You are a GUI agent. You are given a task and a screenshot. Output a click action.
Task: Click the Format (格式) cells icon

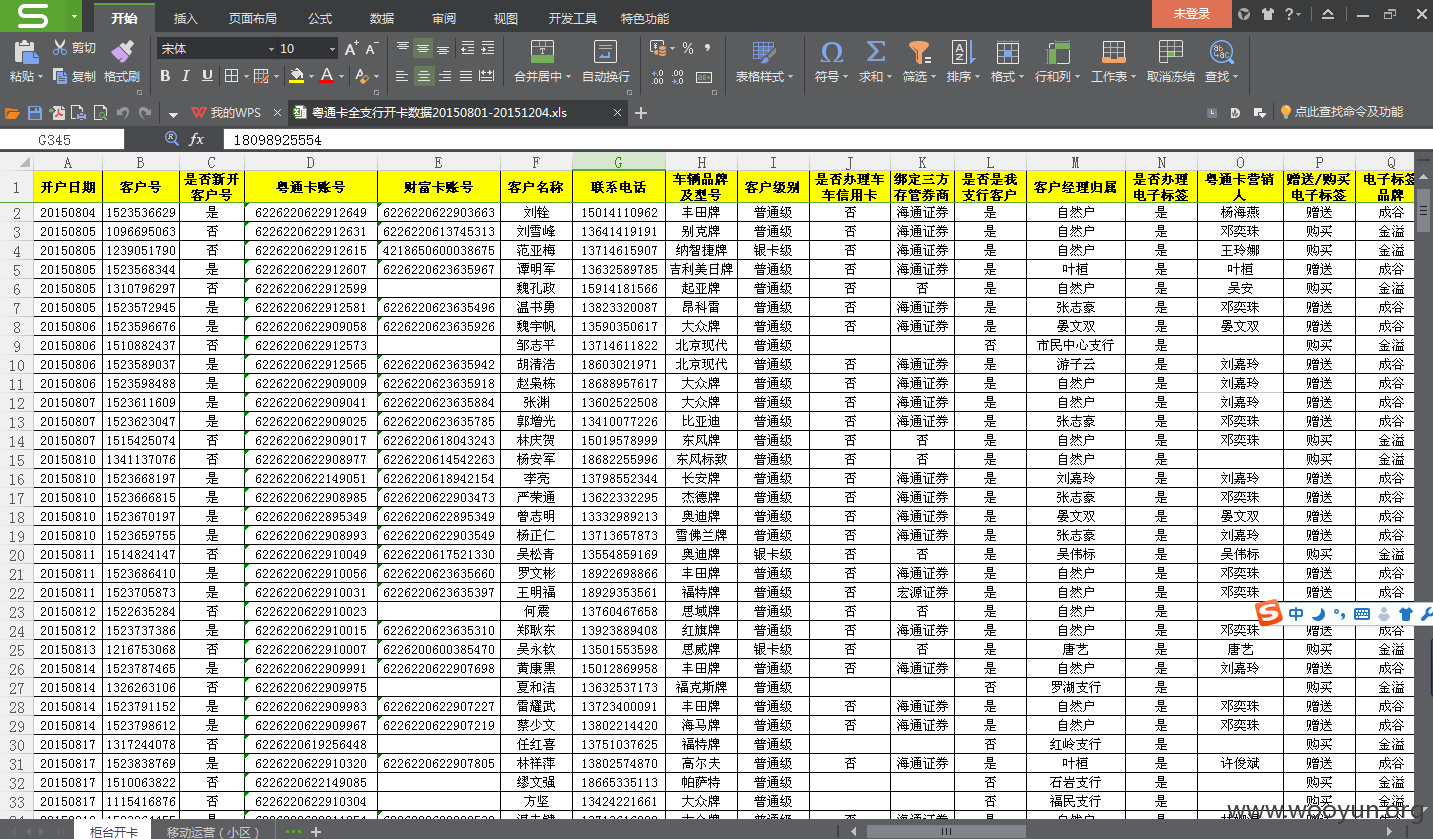click(1007, 52)
